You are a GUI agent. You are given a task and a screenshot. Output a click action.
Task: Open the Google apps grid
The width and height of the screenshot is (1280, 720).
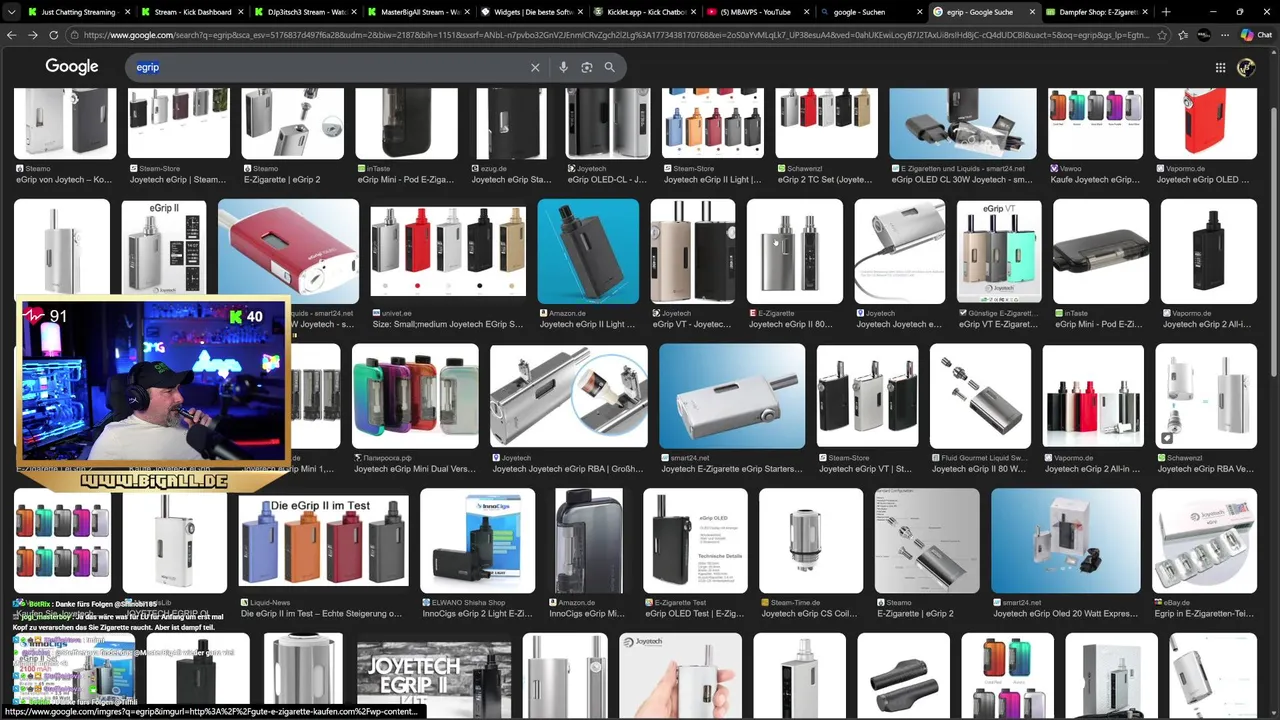[1220, 67]
